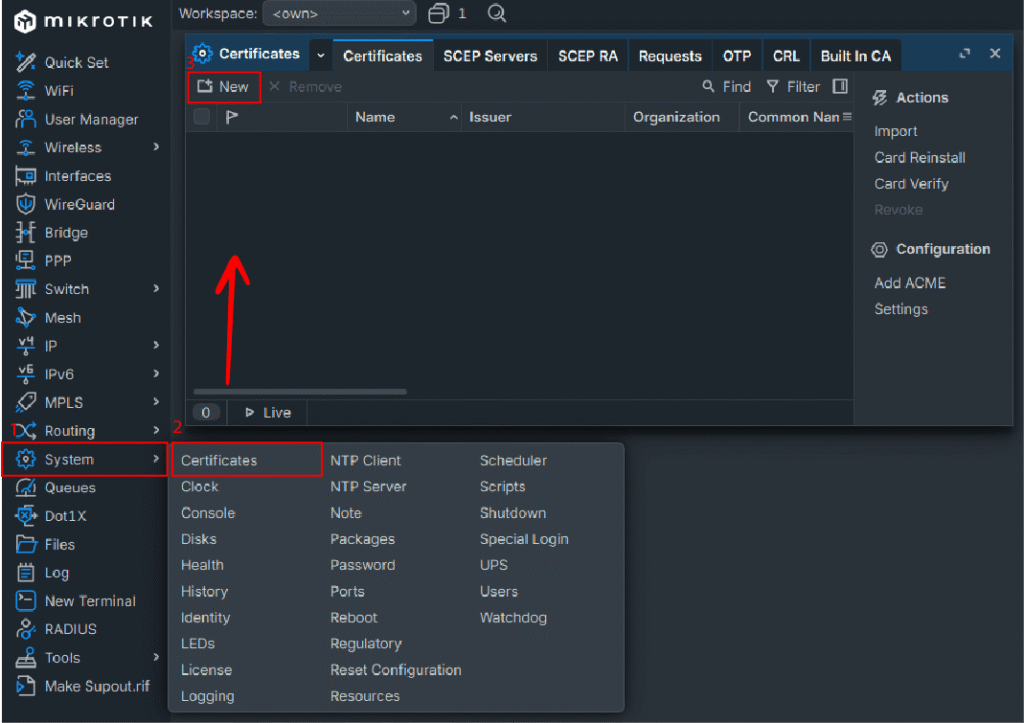Select Certificates in System submenu
The image size is (1024, 723).
click(246, 460)
